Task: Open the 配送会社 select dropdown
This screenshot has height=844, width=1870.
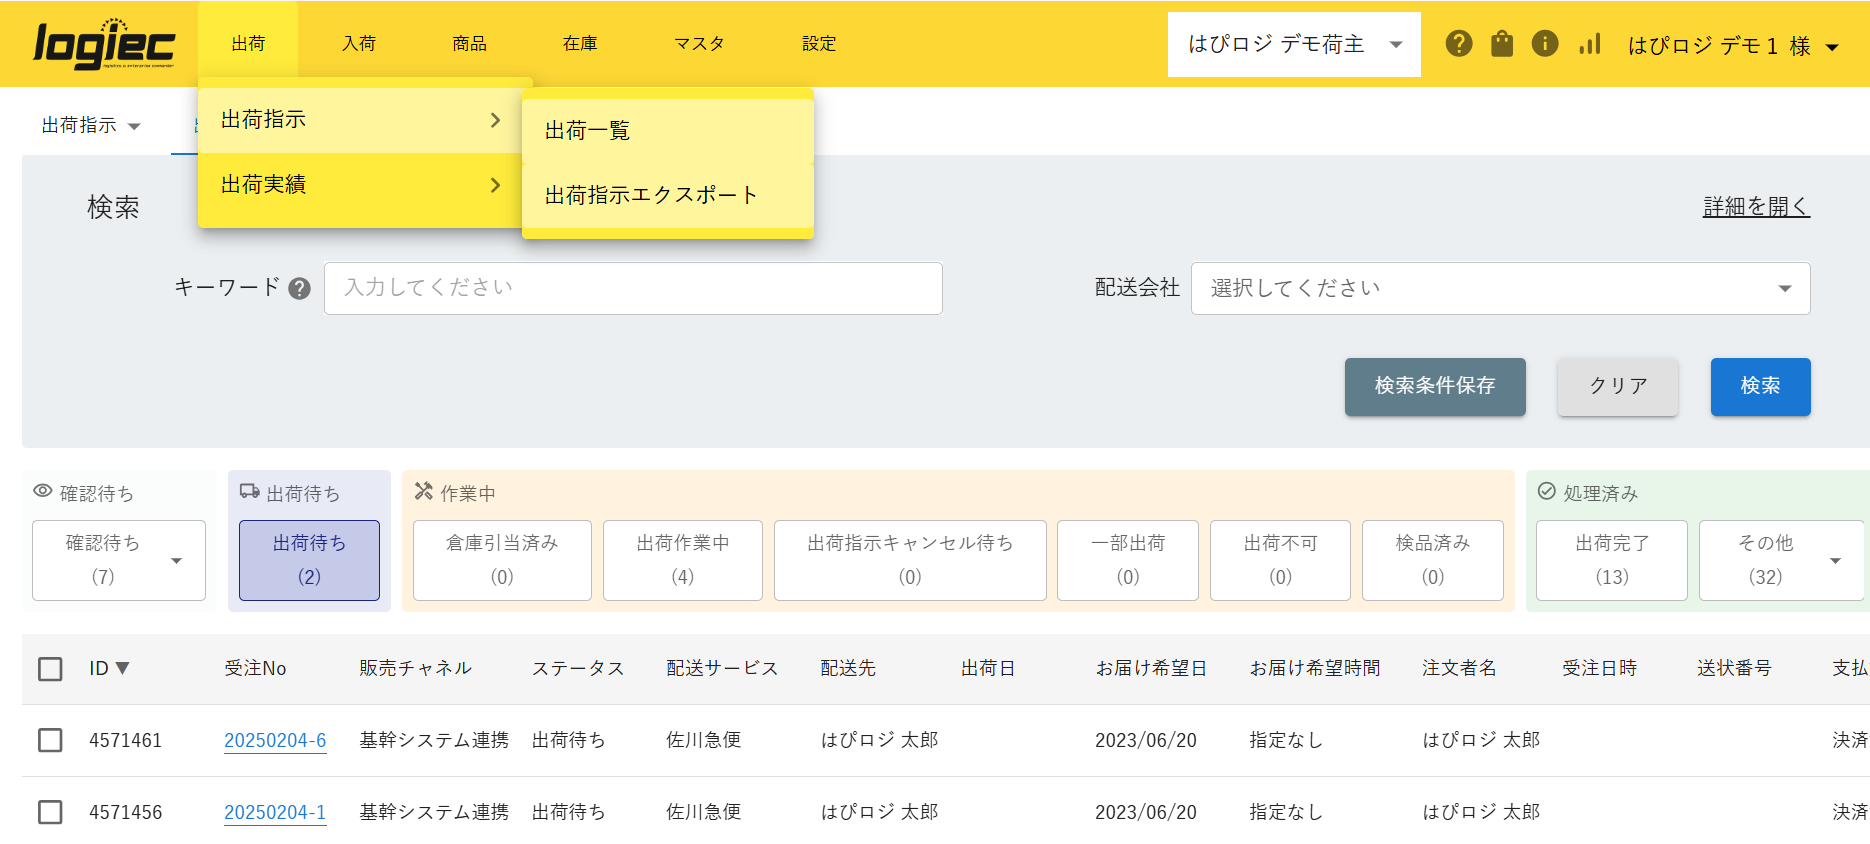Action: 1500,288
